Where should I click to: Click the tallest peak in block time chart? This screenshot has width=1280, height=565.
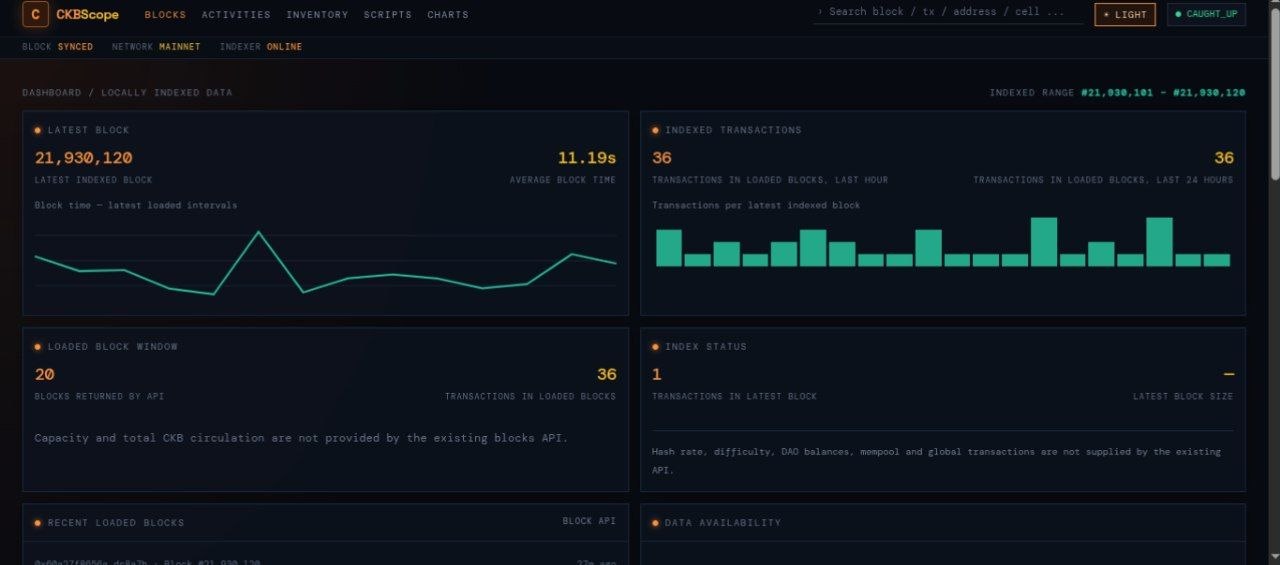[x=259, y=233]
